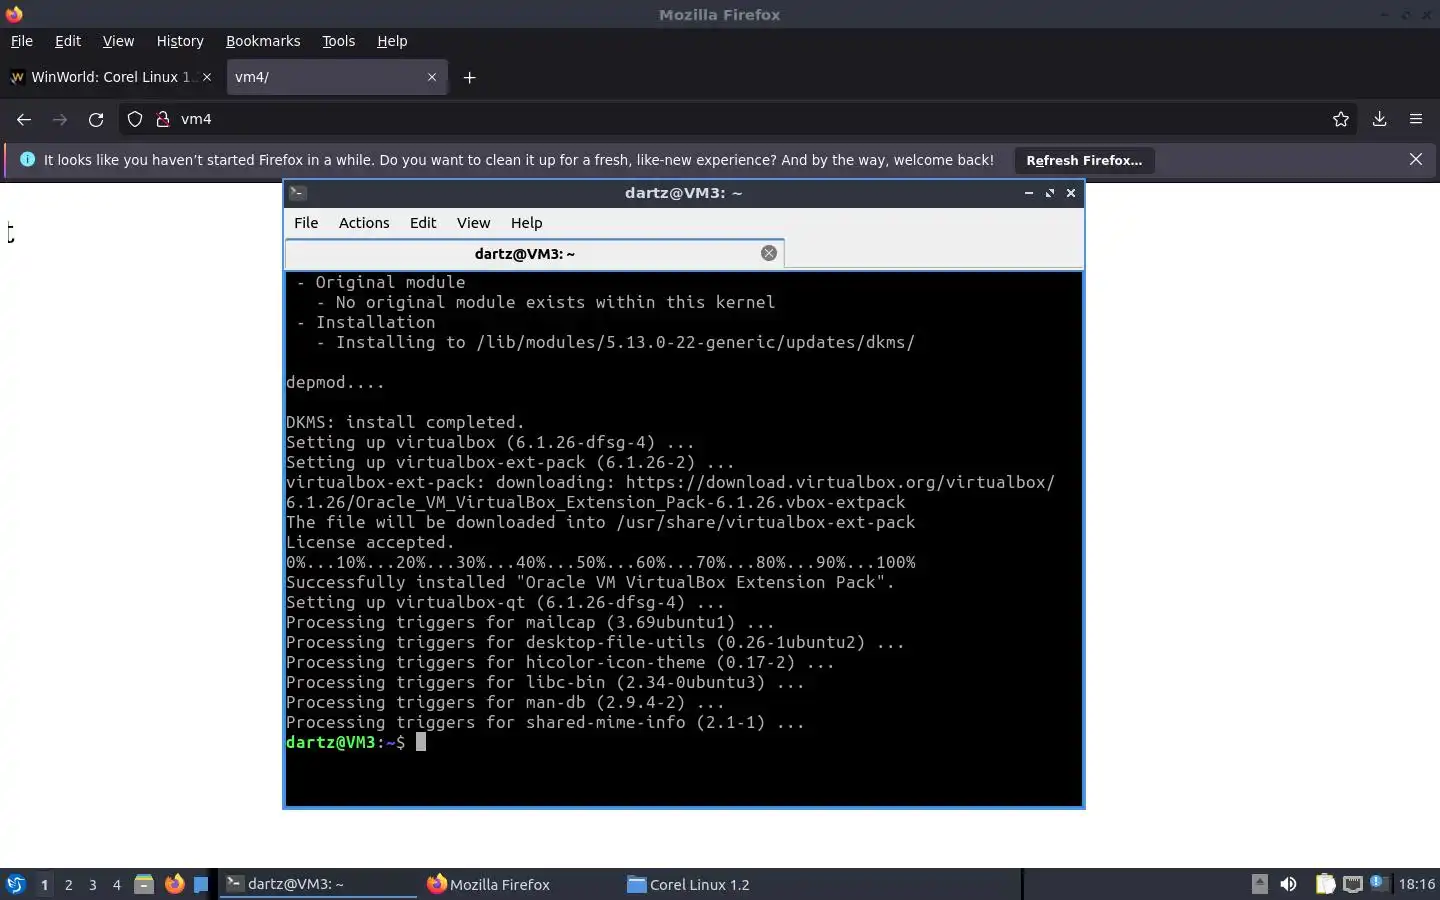Launch Firefox from panel quicklaunch
The image size is (1440, 900).
pyautogui.click(x=174, y=884)
